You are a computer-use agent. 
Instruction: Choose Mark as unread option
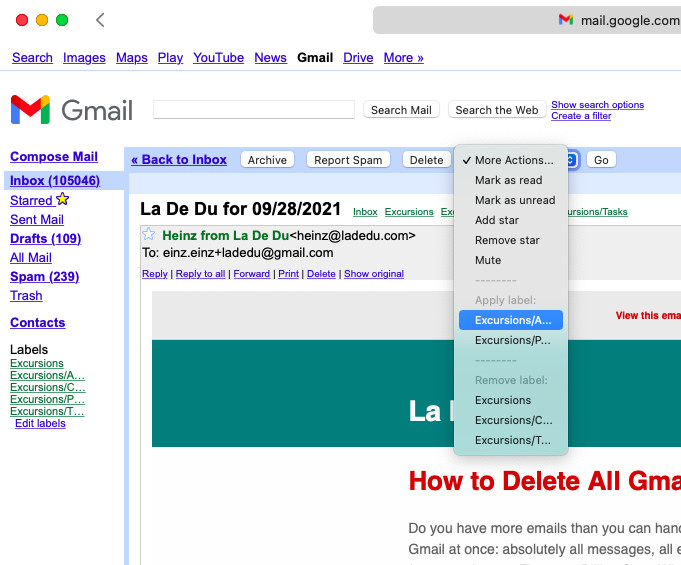[x=510, y=200]
